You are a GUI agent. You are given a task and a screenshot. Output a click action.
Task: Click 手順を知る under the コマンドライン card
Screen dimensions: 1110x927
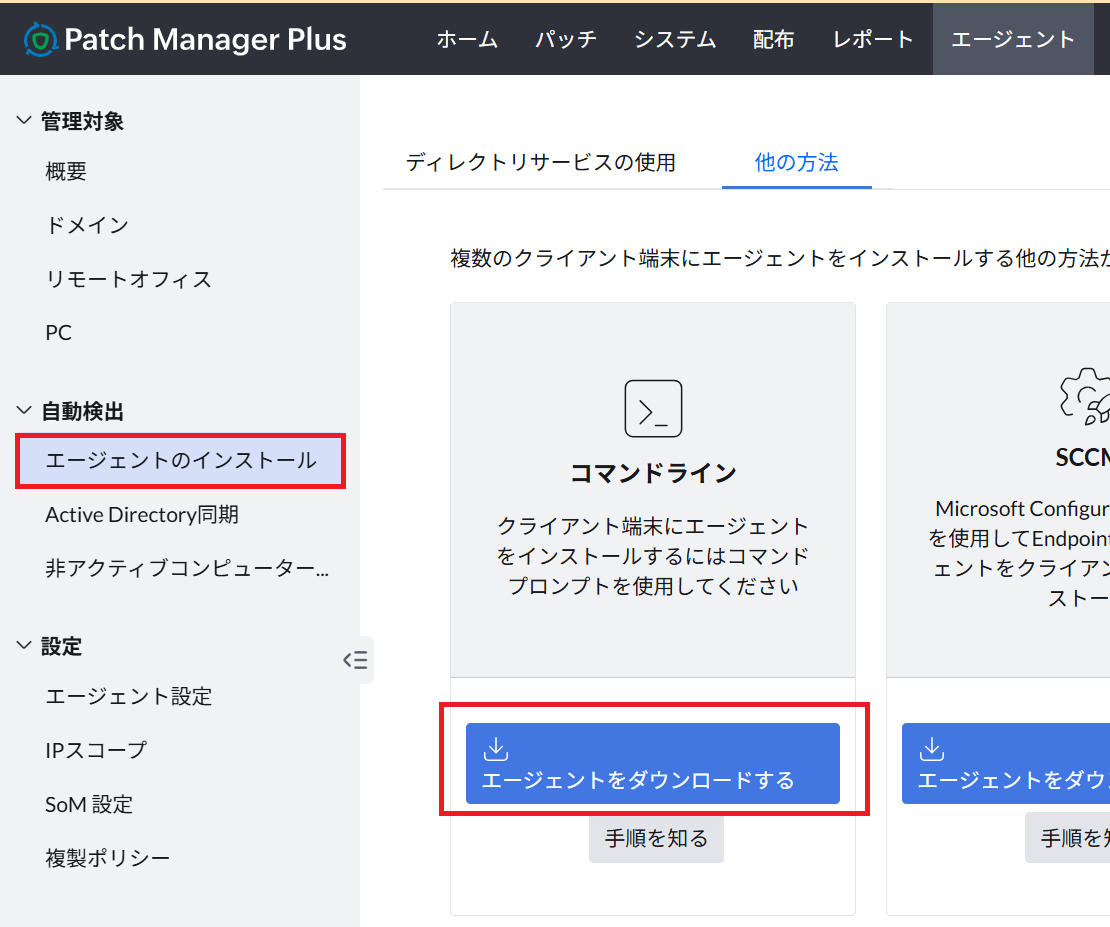656,838
